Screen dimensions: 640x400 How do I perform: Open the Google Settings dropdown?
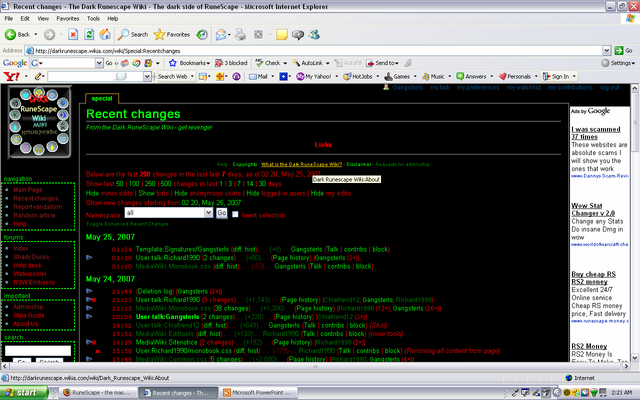click(x=618, y=63)
